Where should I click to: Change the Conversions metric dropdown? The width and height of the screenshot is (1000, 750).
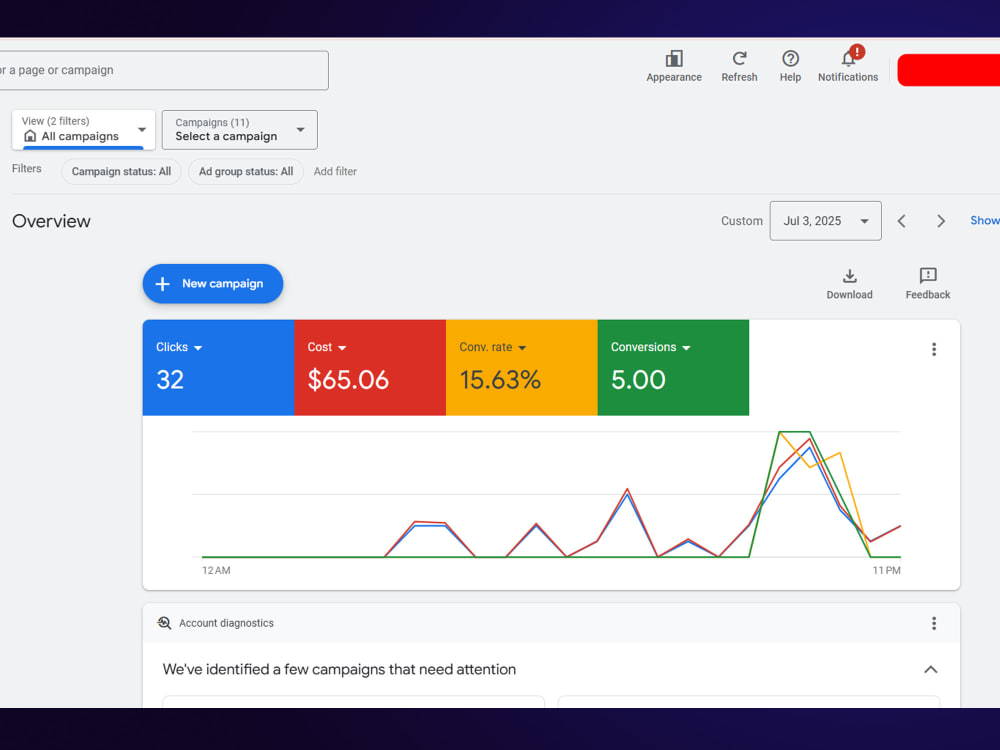coord(651,347)
